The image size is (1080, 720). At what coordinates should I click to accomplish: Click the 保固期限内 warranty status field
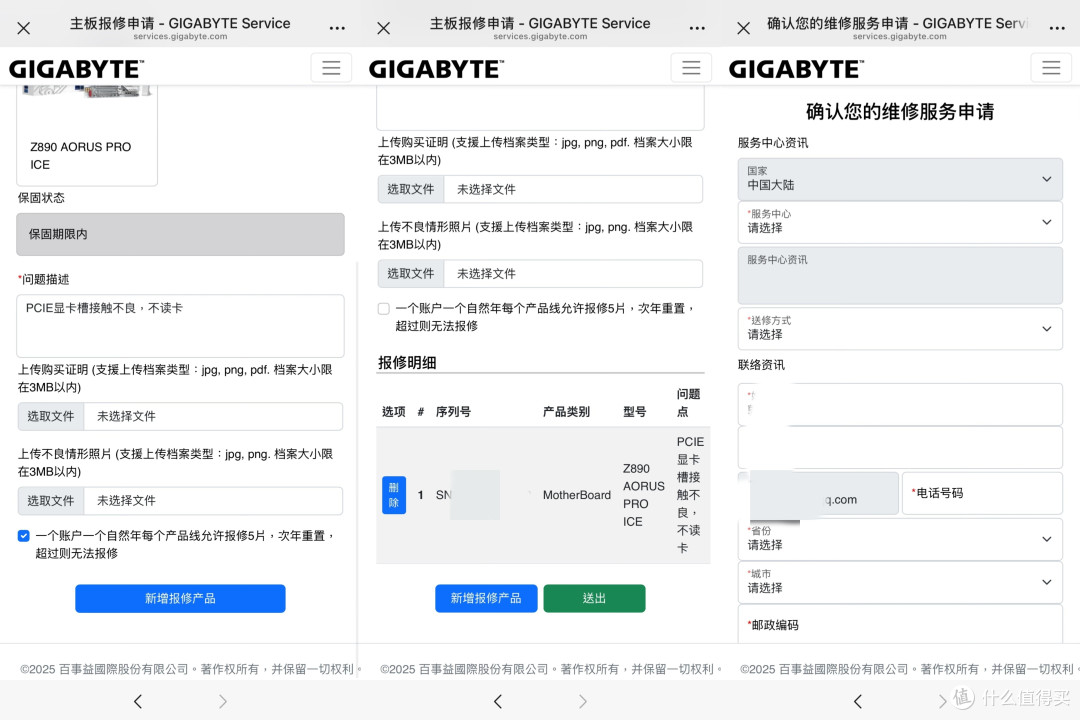[180, 234]
